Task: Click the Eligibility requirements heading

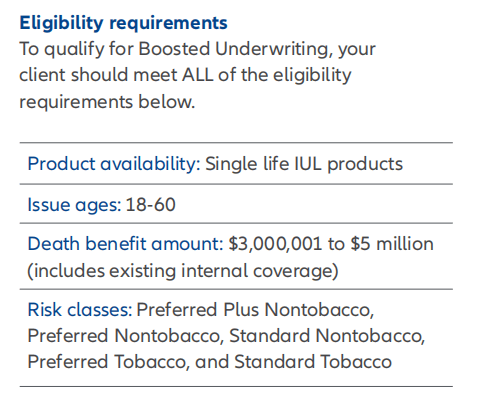Action: pyautogui.click(x=123, y=23)
